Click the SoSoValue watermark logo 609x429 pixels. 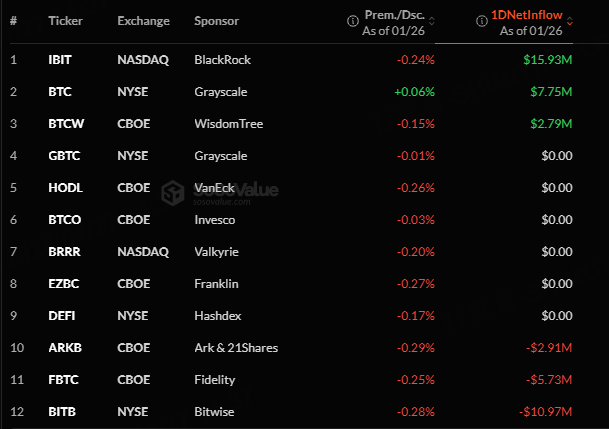click(173, 193)
